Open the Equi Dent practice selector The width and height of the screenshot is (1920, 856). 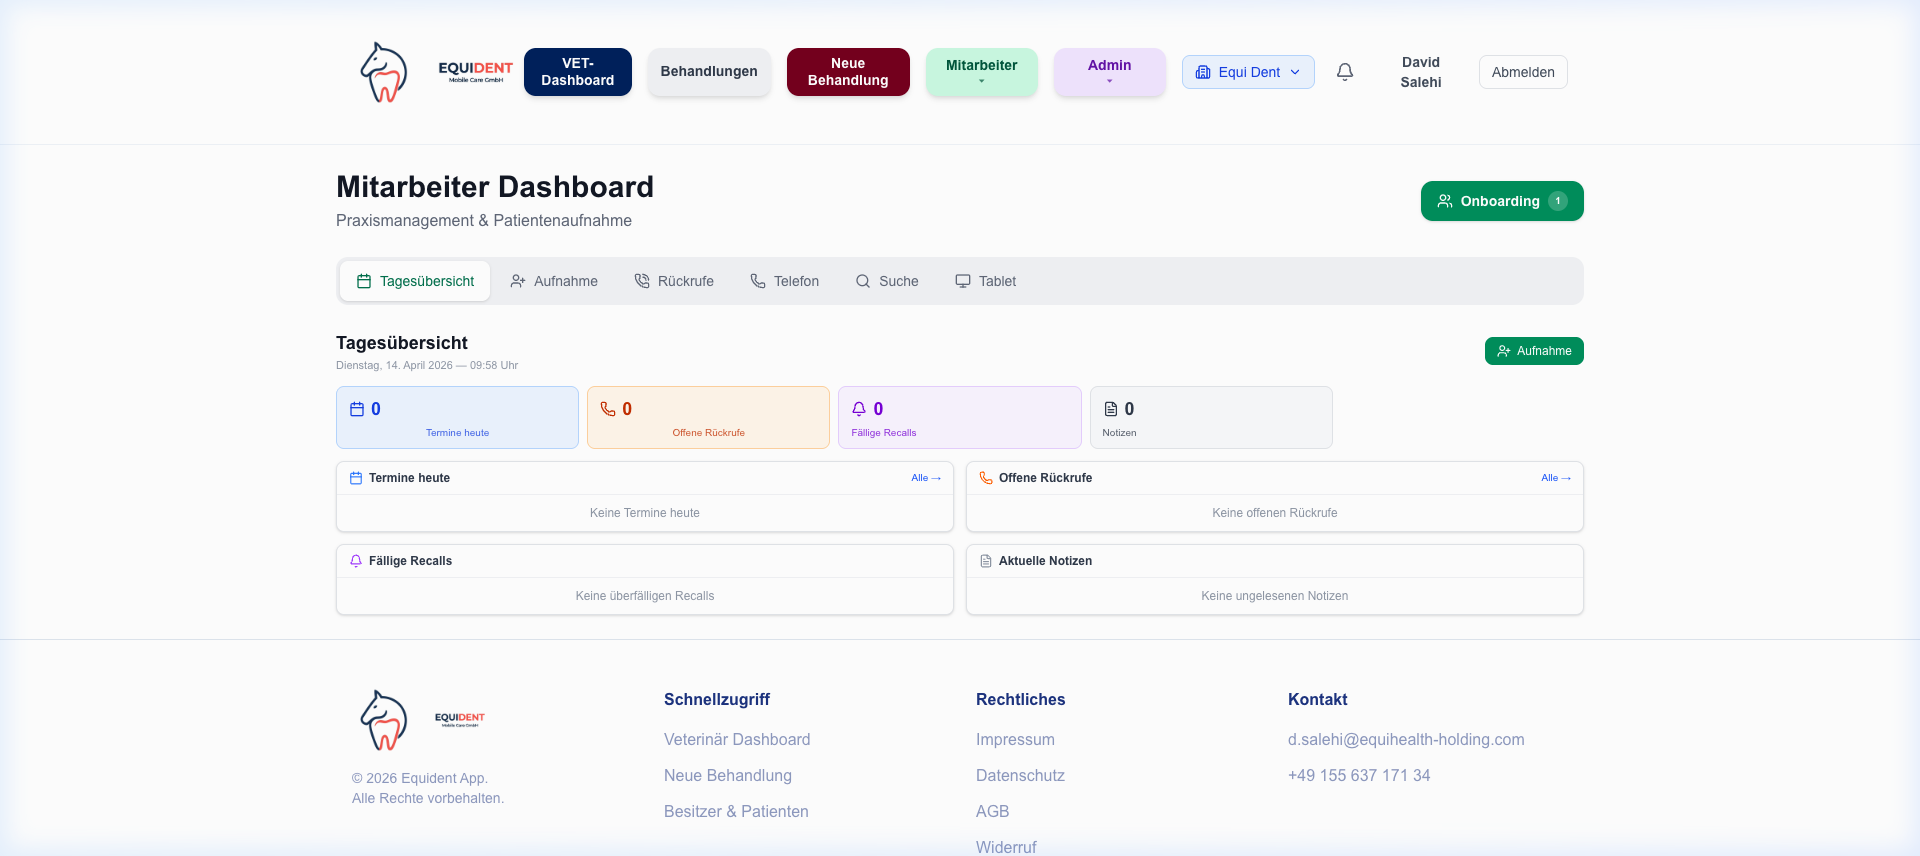pos(1248,72)
